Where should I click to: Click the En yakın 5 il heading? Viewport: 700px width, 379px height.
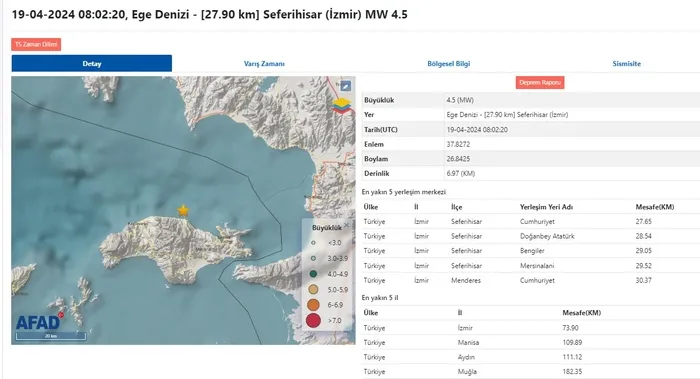pyautogui.click(x=379, y=298)
